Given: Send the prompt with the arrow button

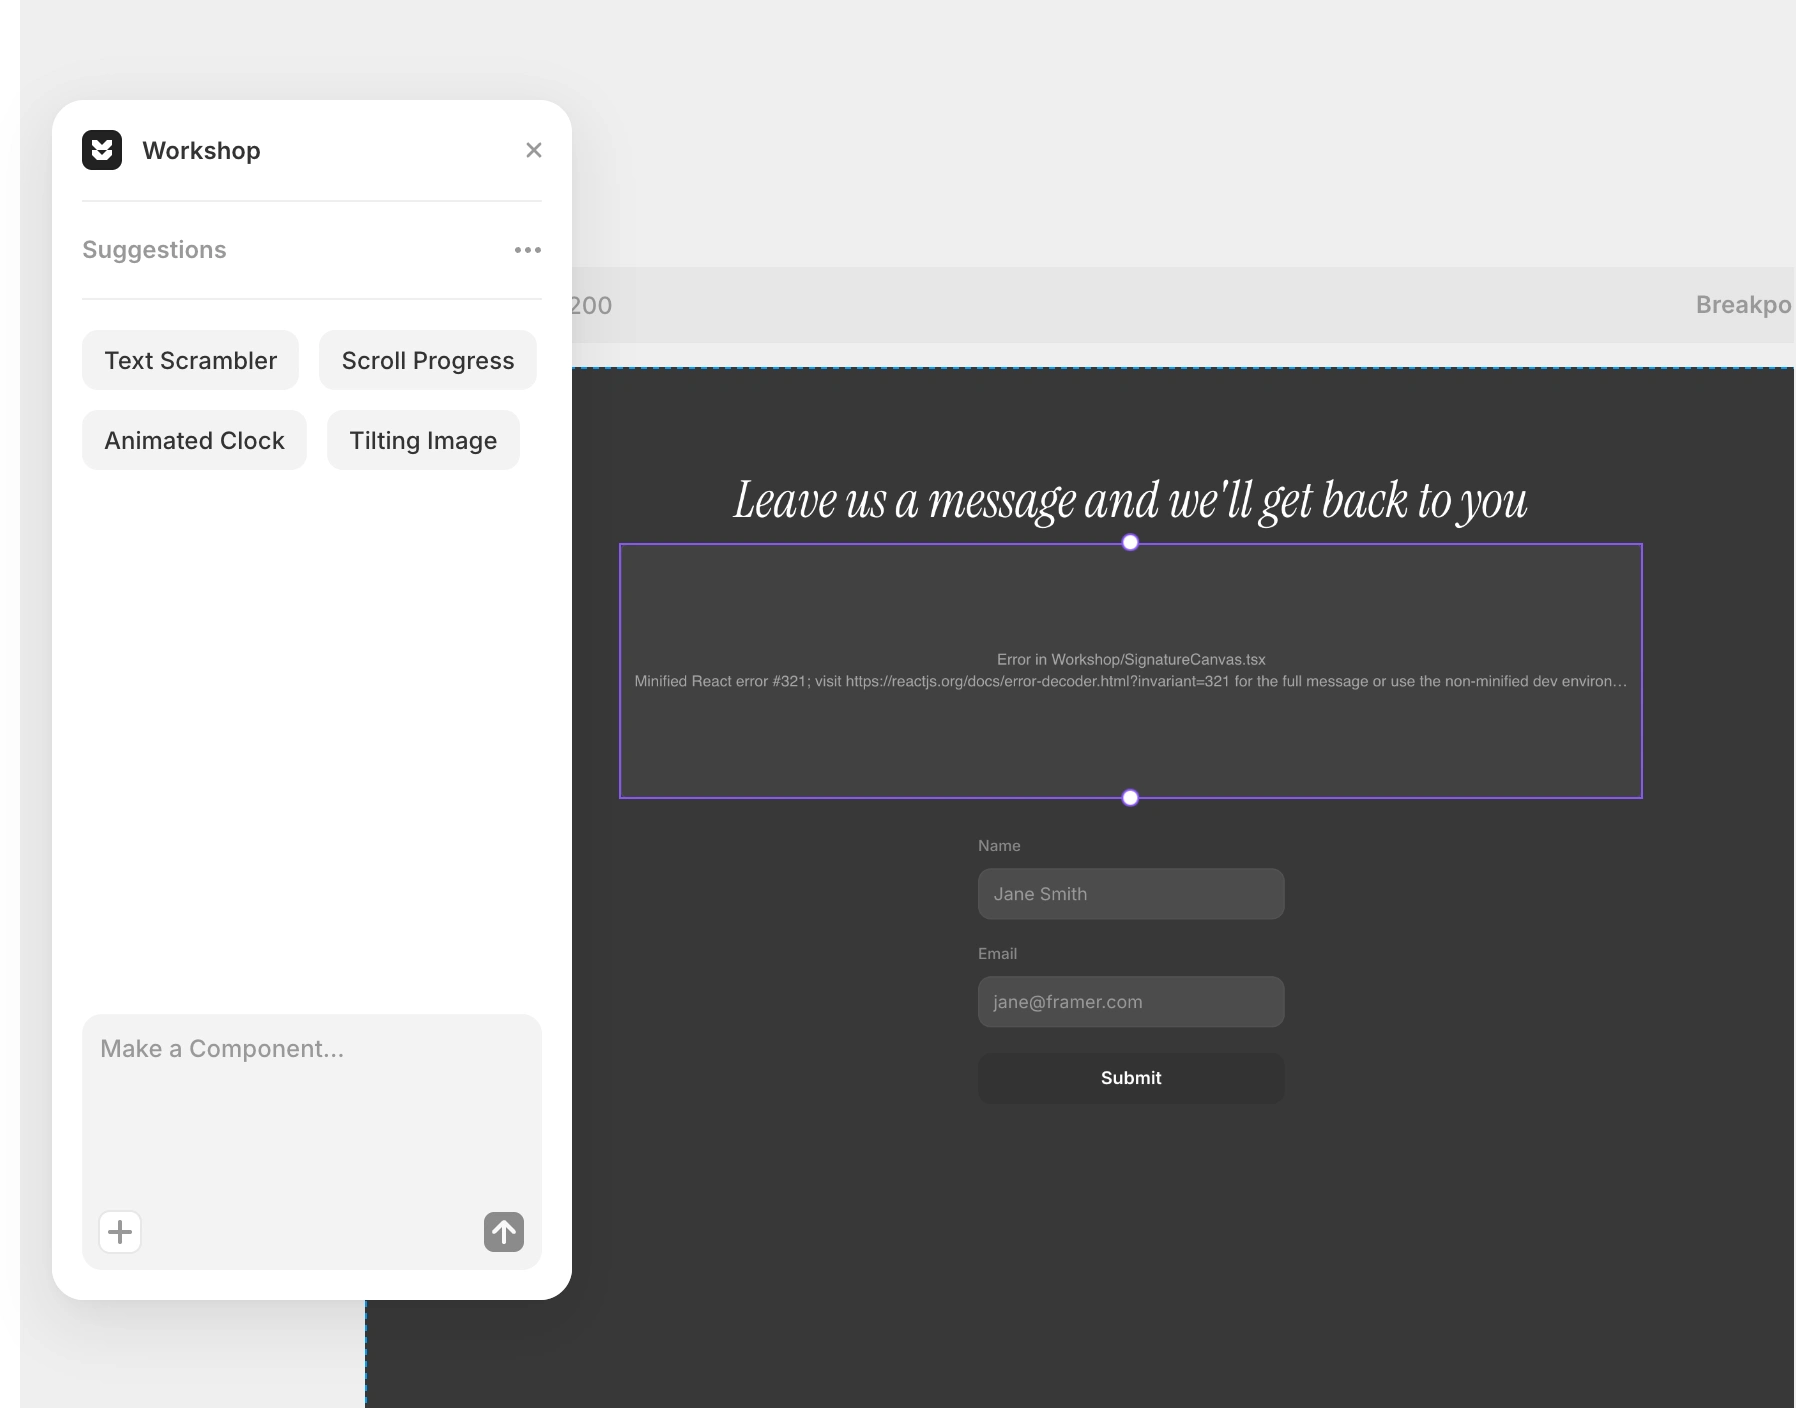Looking at the screenshot, I should point(504,1232).
